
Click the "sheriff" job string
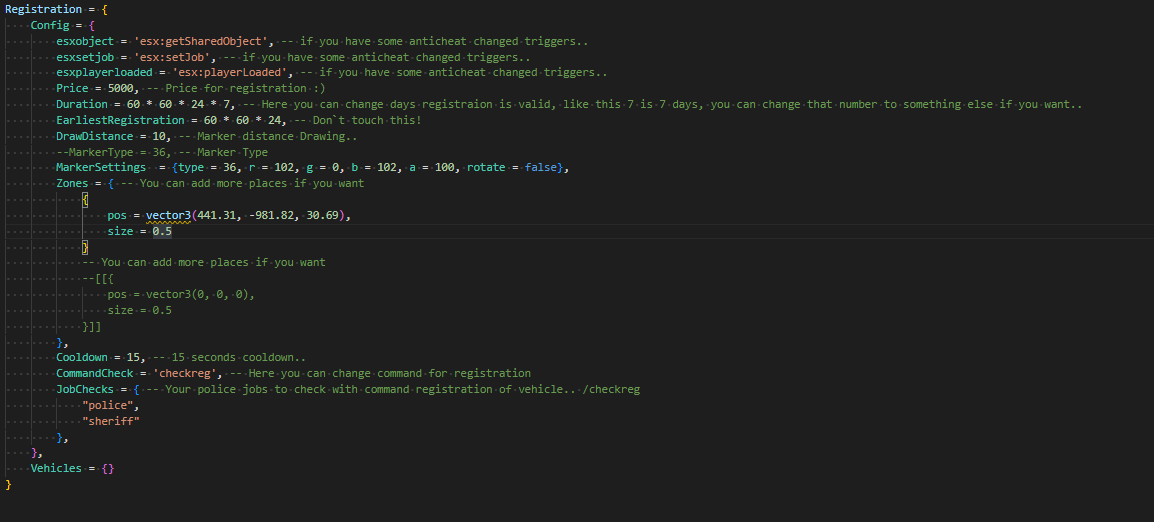point(111,421)
